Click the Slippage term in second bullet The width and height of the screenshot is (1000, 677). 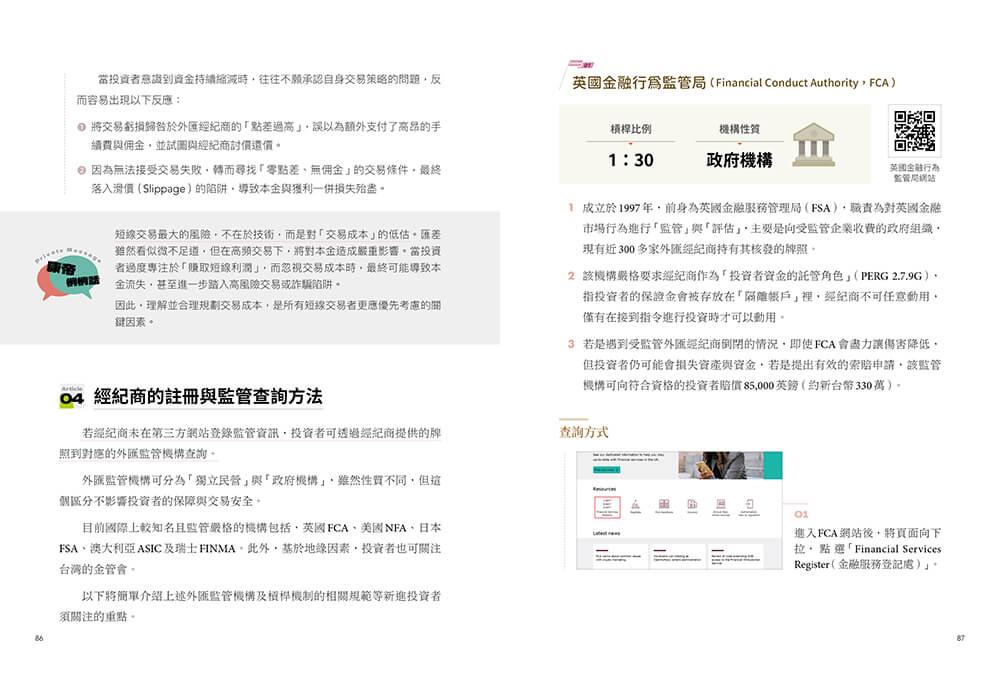(x=164, y=189)
